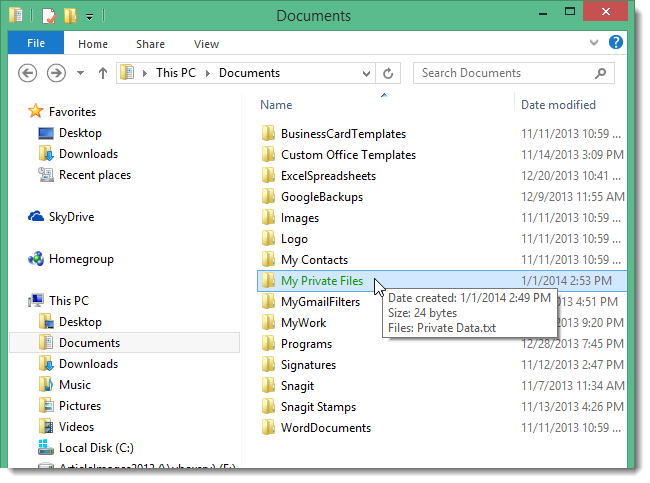Click the My Contacts folder icon
Screen dimensions: 650x483
pos(268,260)
